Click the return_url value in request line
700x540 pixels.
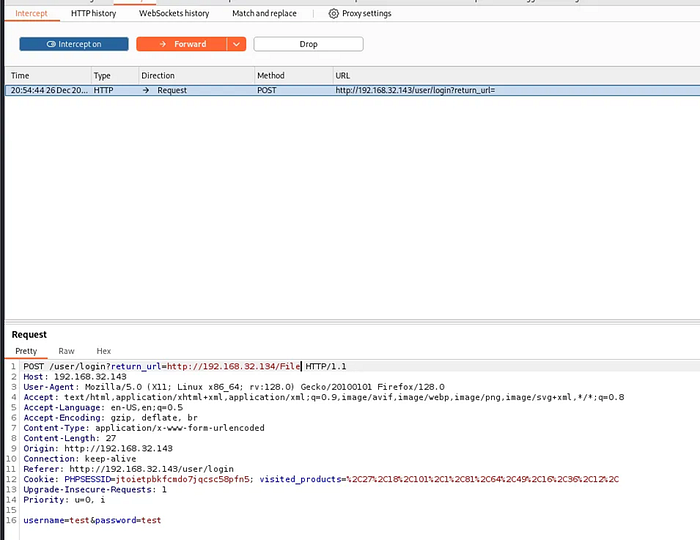[234, 366]
